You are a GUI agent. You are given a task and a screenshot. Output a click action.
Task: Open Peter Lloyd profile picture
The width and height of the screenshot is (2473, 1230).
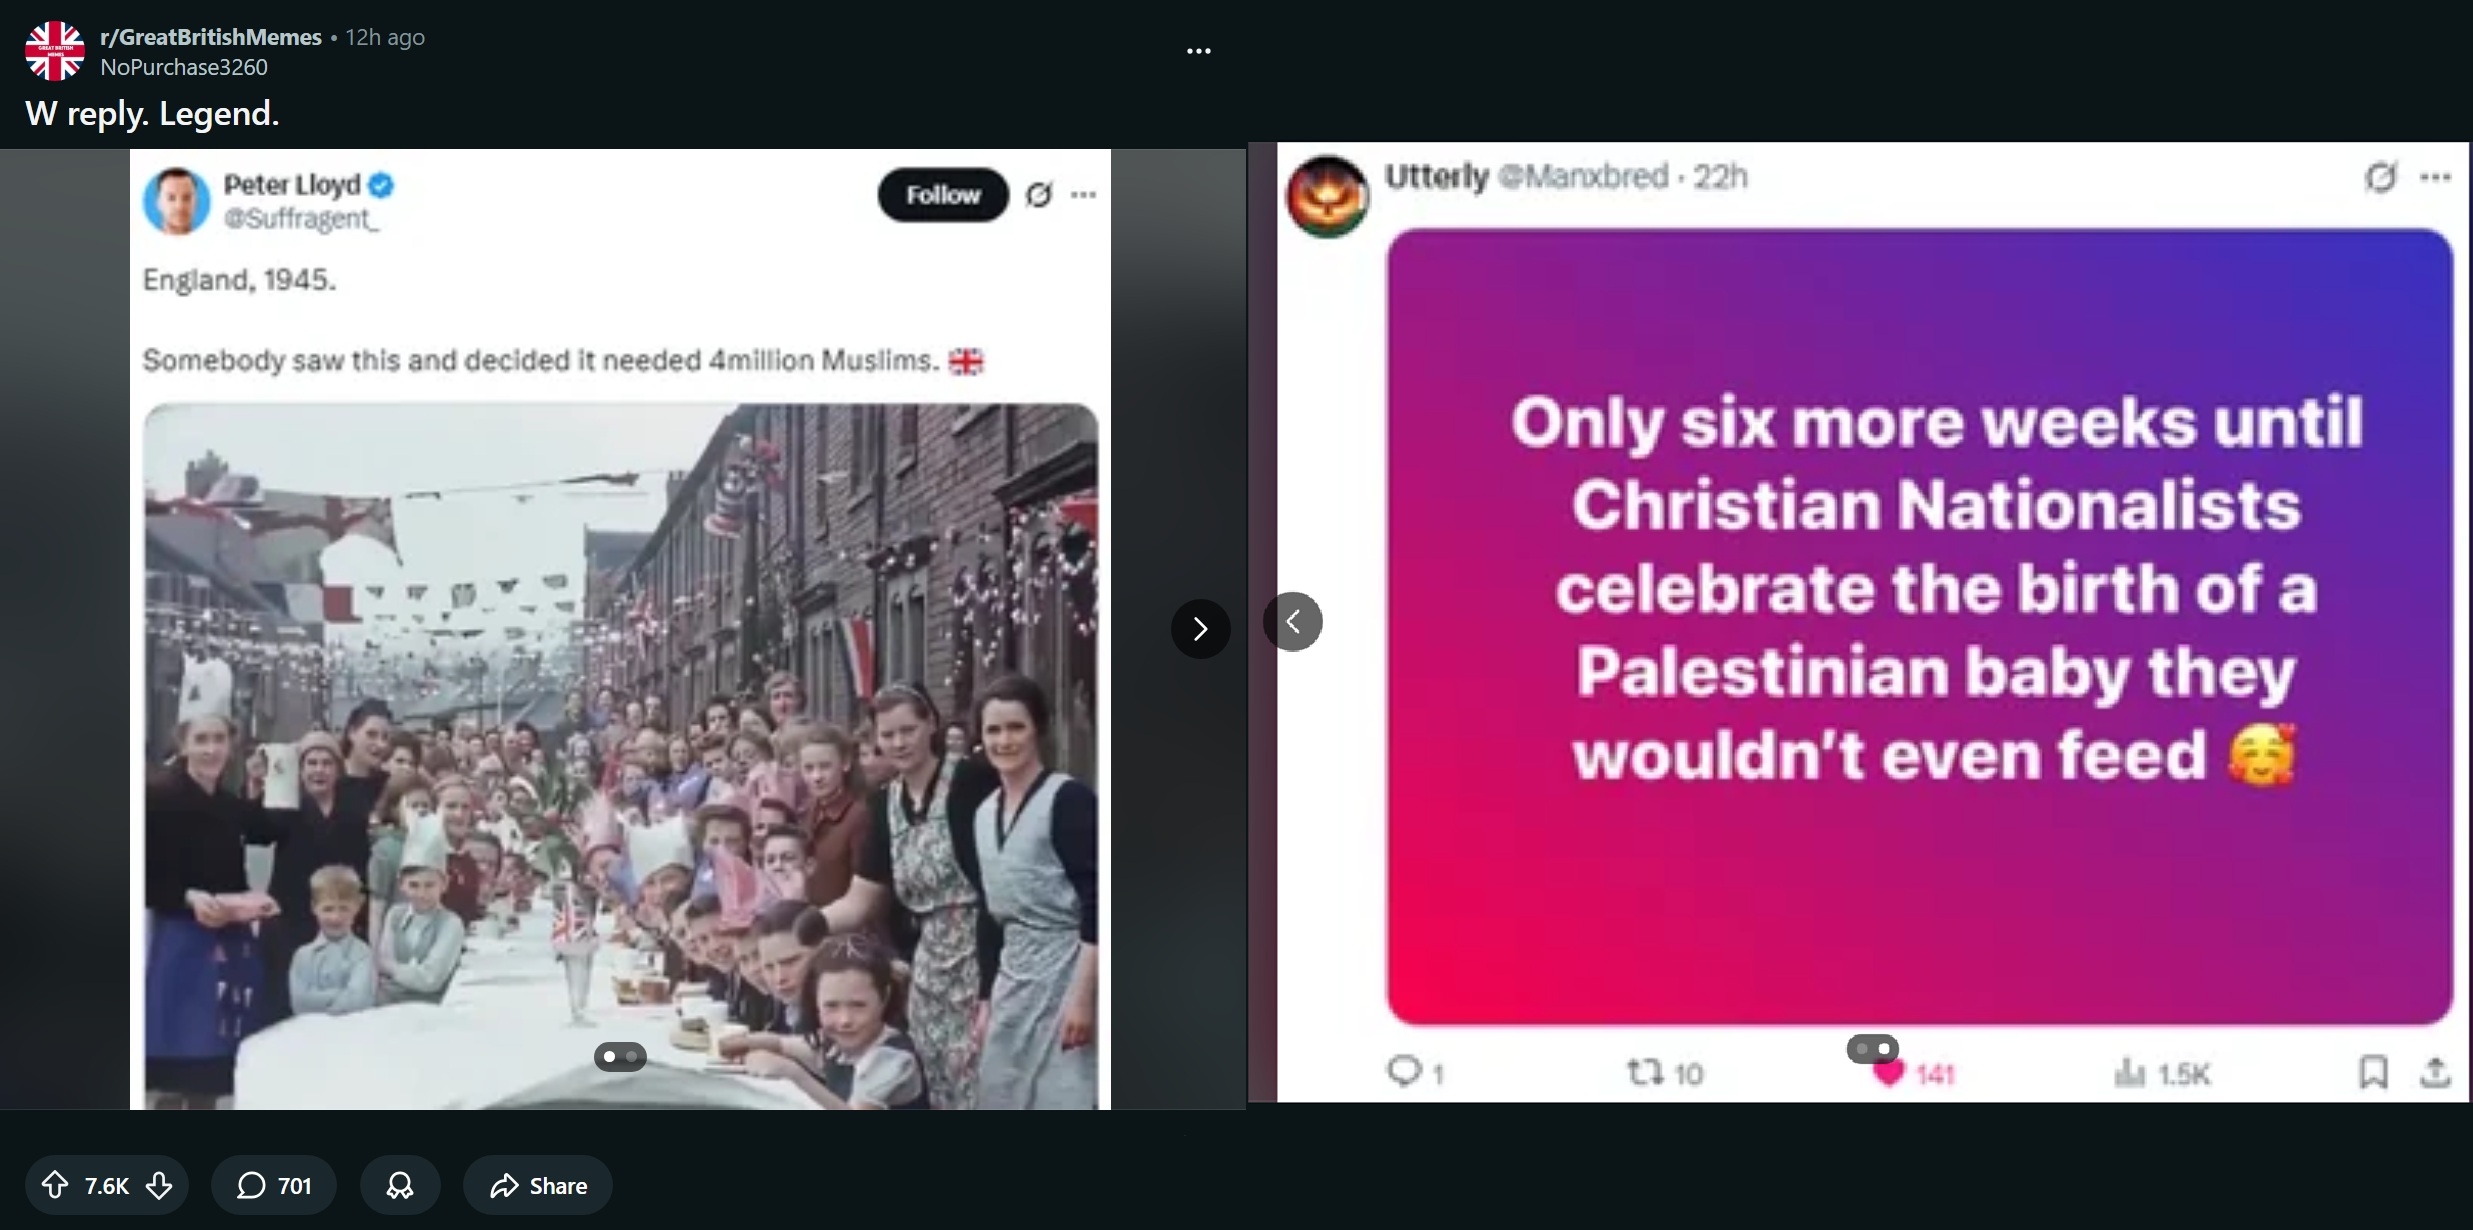[x=177, y=200]
